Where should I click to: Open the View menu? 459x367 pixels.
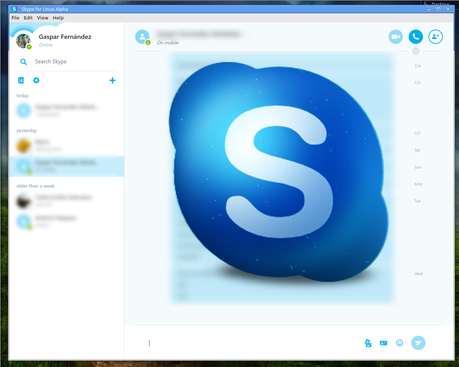click(43, 18)
